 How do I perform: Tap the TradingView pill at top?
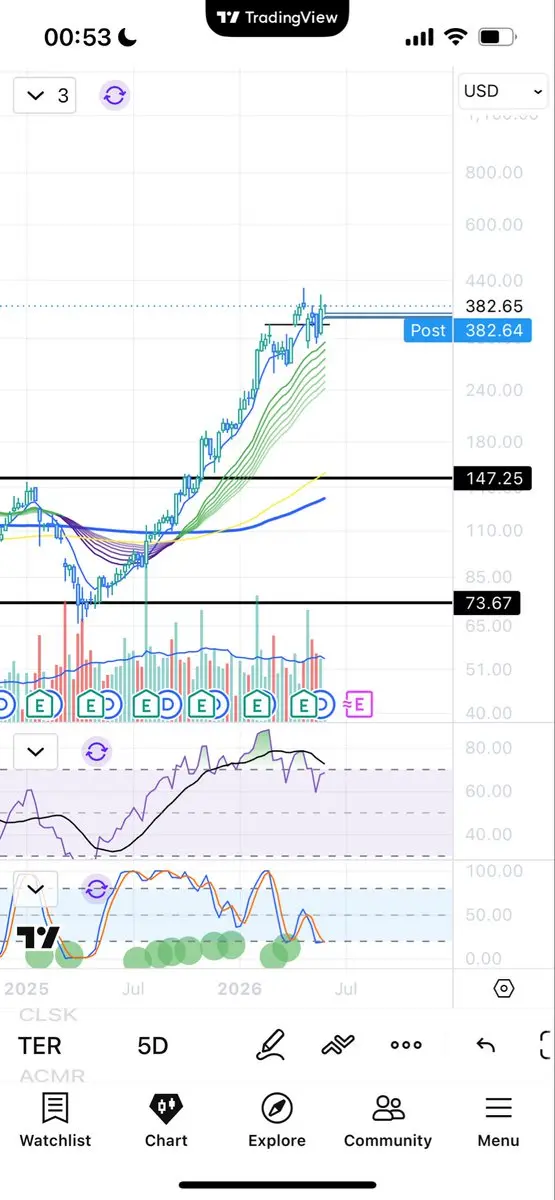pyautogui.click(x=277, y=18)
